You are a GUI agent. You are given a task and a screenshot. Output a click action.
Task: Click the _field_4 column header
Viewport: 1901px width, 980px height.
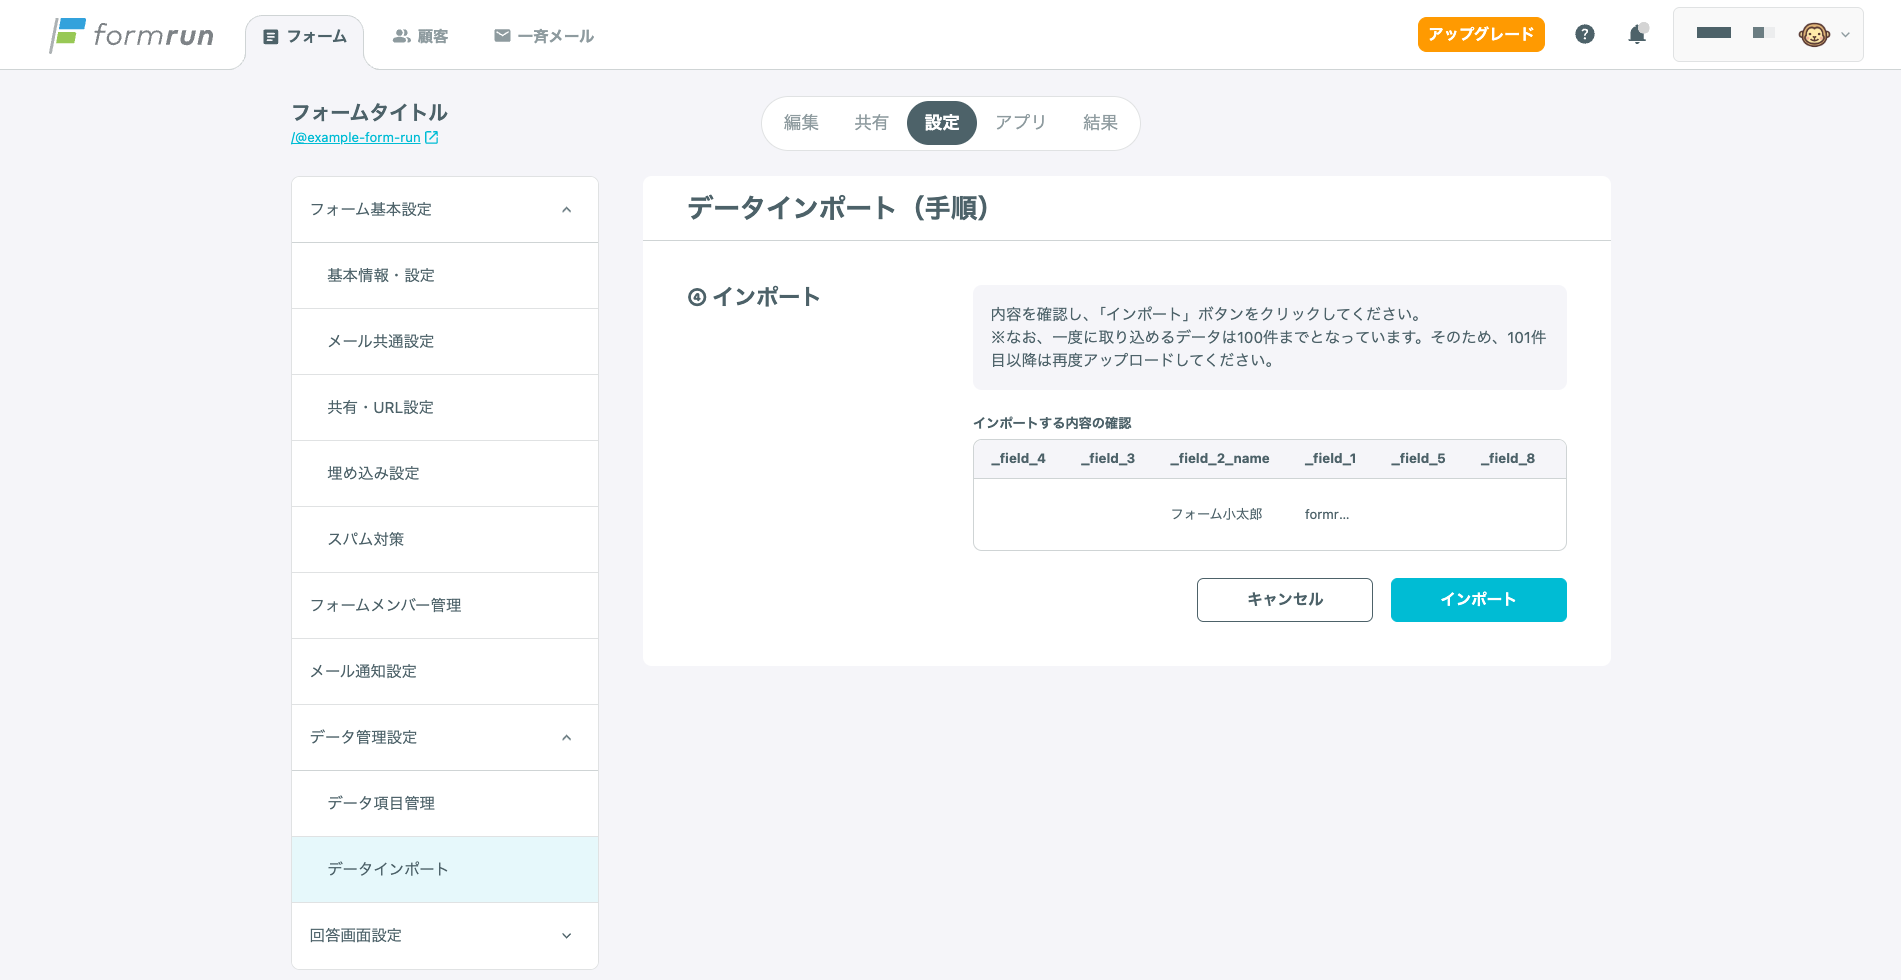[x=1018, y=459]
